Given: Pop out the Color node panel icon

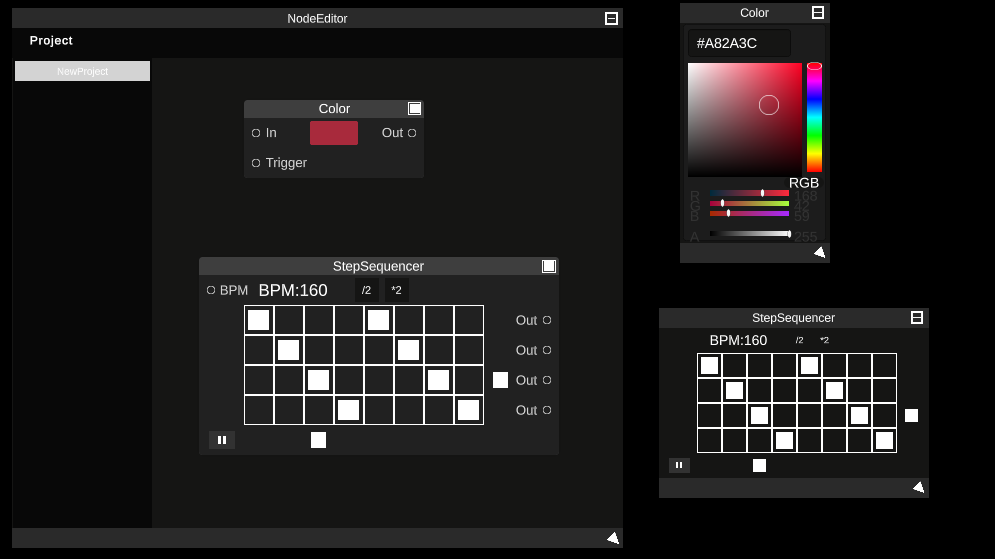Looking at the screenshot, I should pyautogui.click(x=415, y=108).
